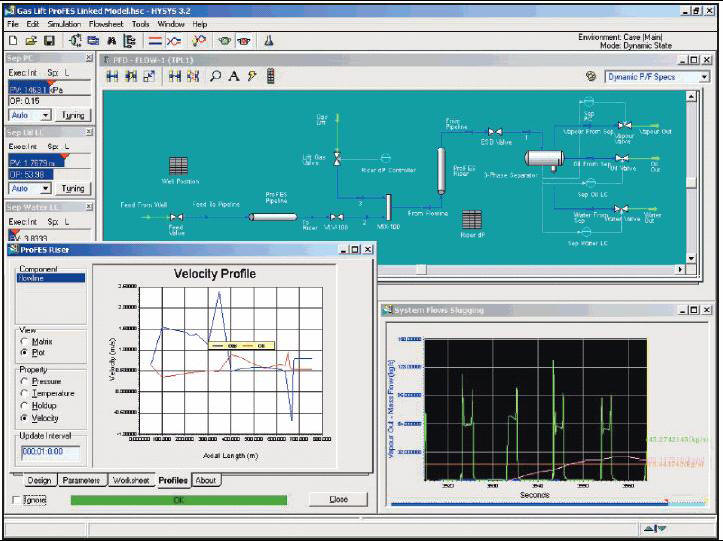Open the Tools menu

(141, 24)
